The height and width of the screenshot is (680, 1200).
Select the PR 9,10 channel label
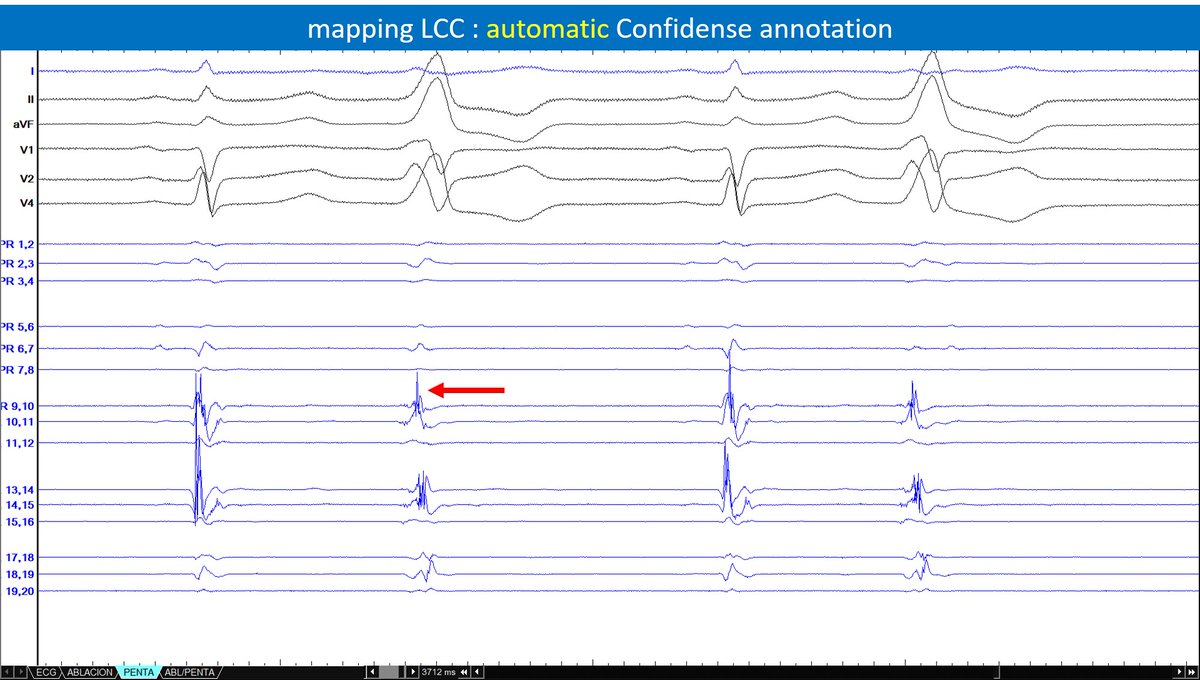click(x=18, y=406)
